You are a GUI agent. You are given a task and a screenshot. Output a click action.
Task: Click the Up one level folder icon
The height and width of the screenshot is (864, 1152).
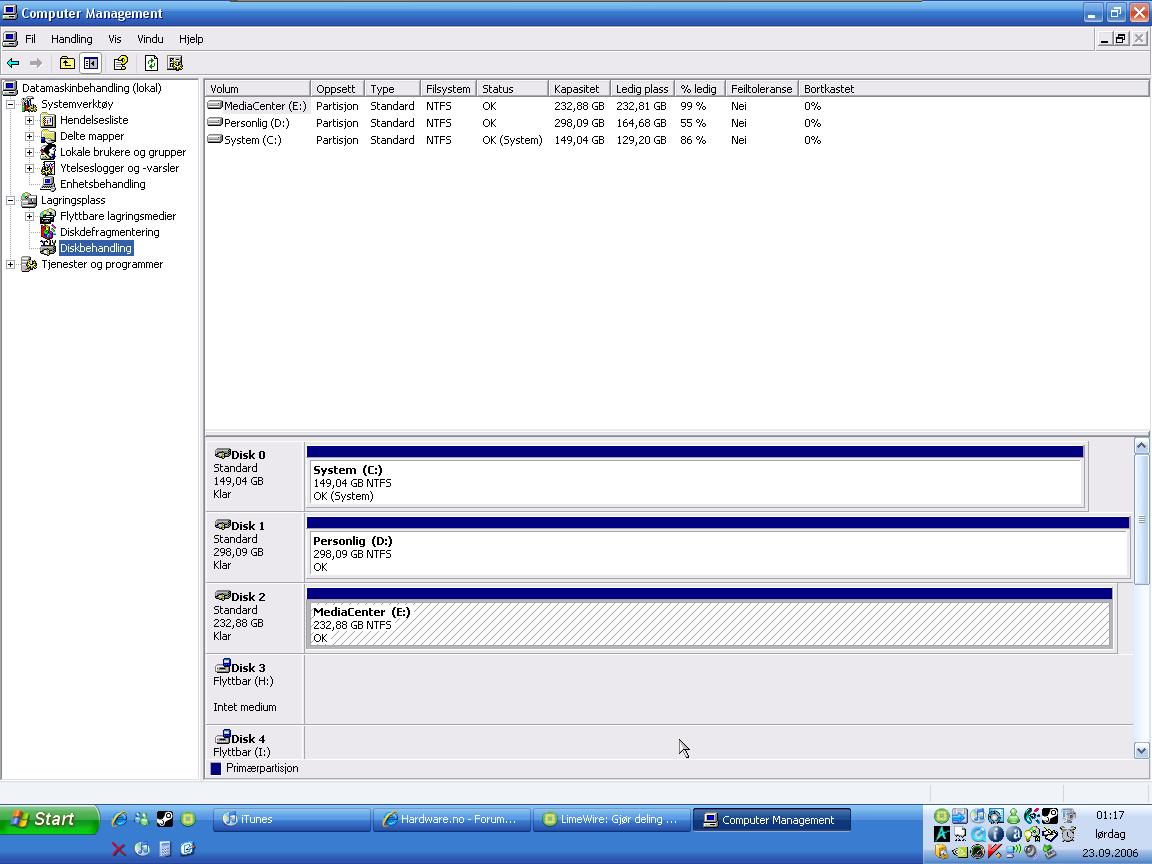[67, 63]
